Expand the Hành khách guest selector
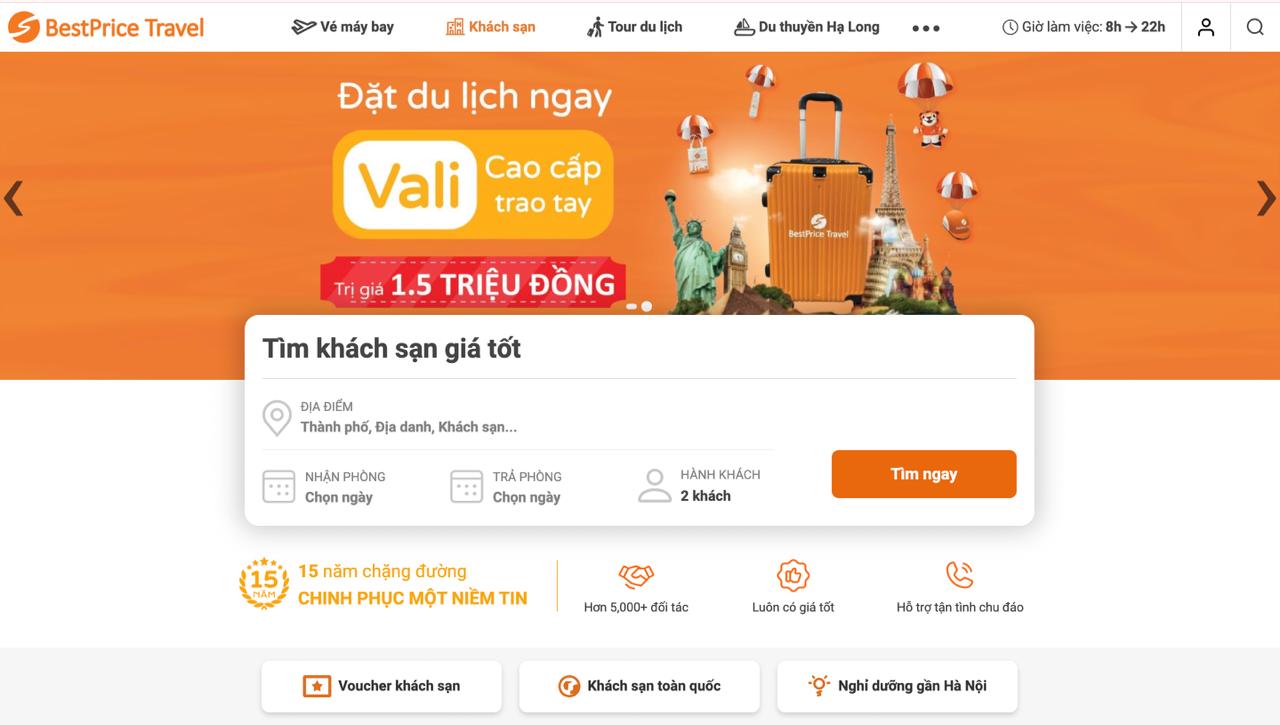 point(700,485)
